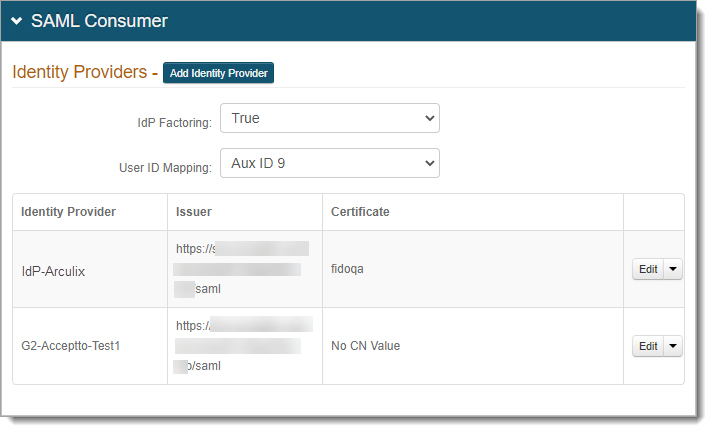Open caret menu beside IdP-Arculix Edit
The height and width of the screenshot is (432, 712).
click(x=672, y=269)
